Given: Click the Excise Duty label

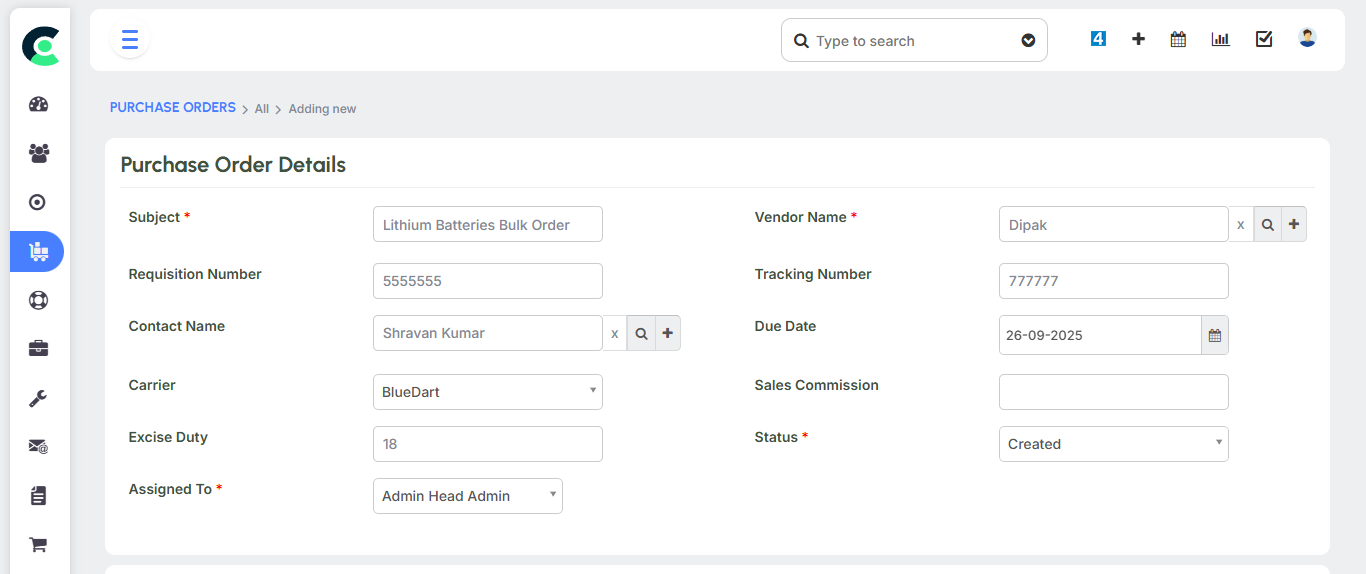Looking at the screenshot, I should click(168, 437).
